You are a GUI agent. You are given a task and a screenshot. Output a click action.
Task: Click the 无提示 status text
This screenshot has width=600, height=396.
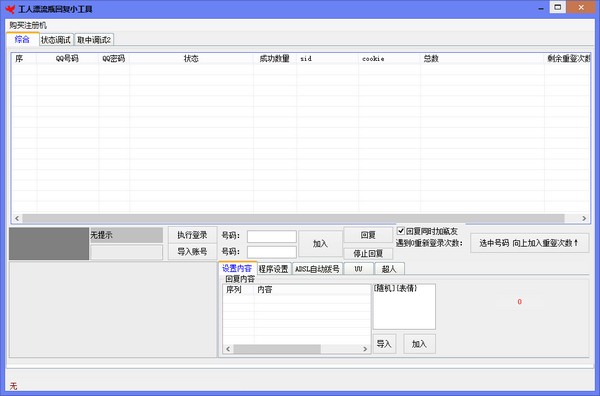(x=101, y=235)
